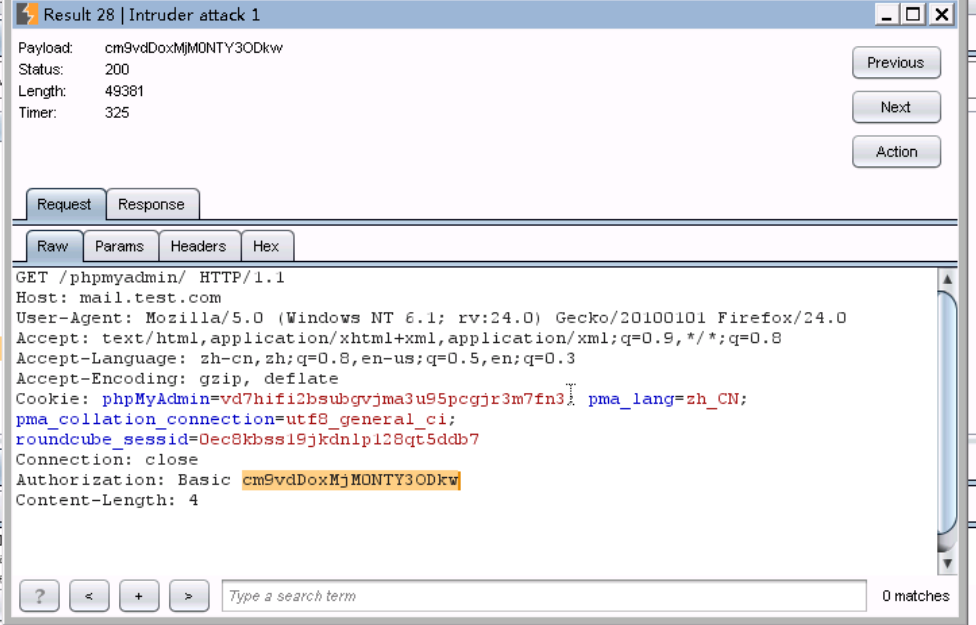The width and height of the screenshot is (976, 625).
Task: Click the '+' search options button
Action: (139, 596)
